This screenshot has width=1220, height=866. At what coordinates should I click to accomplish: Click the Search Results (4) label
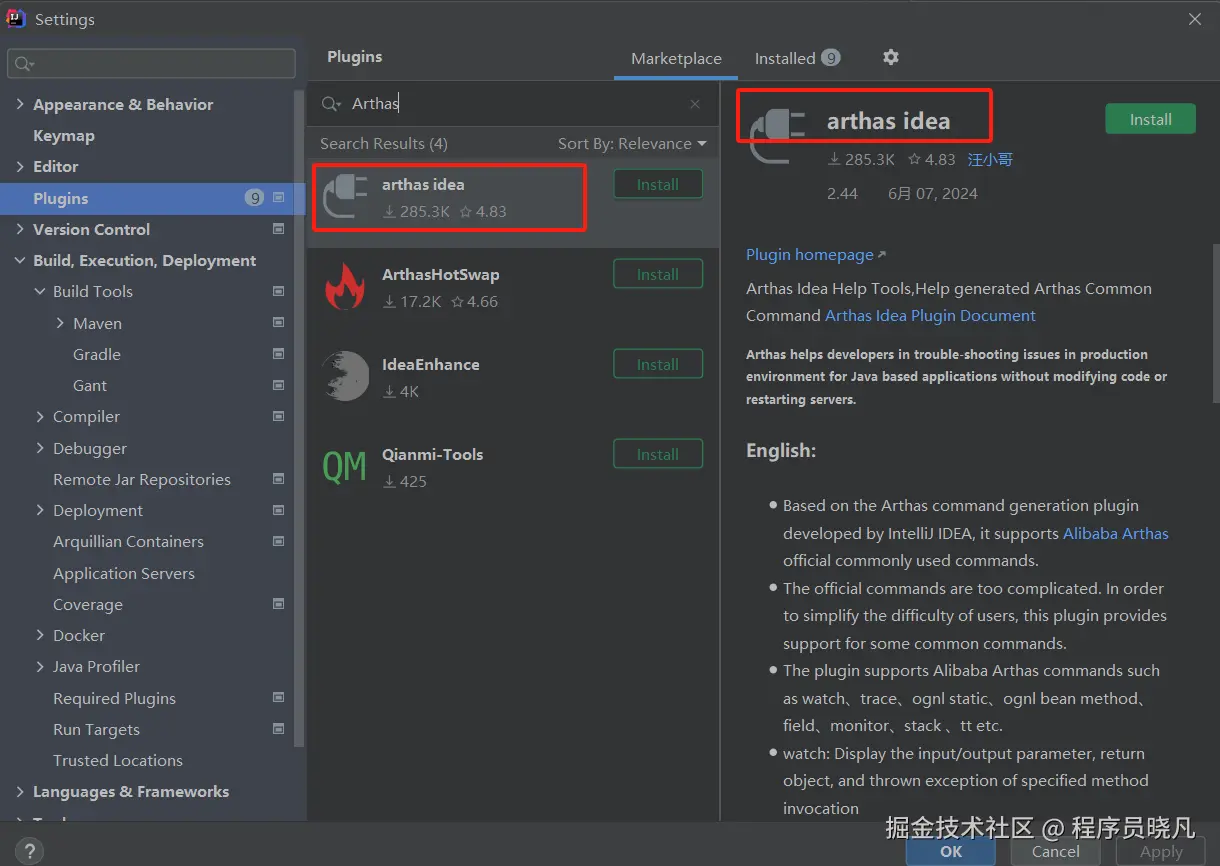pyautogui.click(x=384, y=144)
